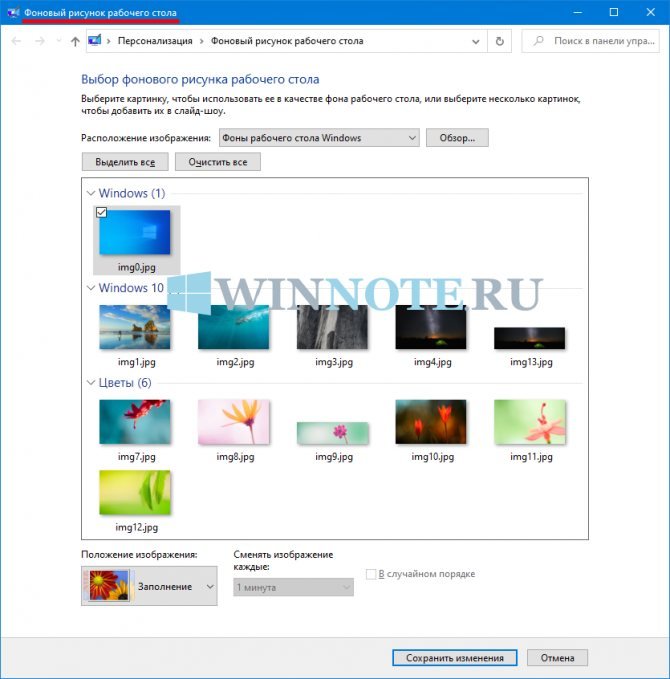
Task: Select the img0.jpg wallpaper thumbnail
Action: point(135,233)
